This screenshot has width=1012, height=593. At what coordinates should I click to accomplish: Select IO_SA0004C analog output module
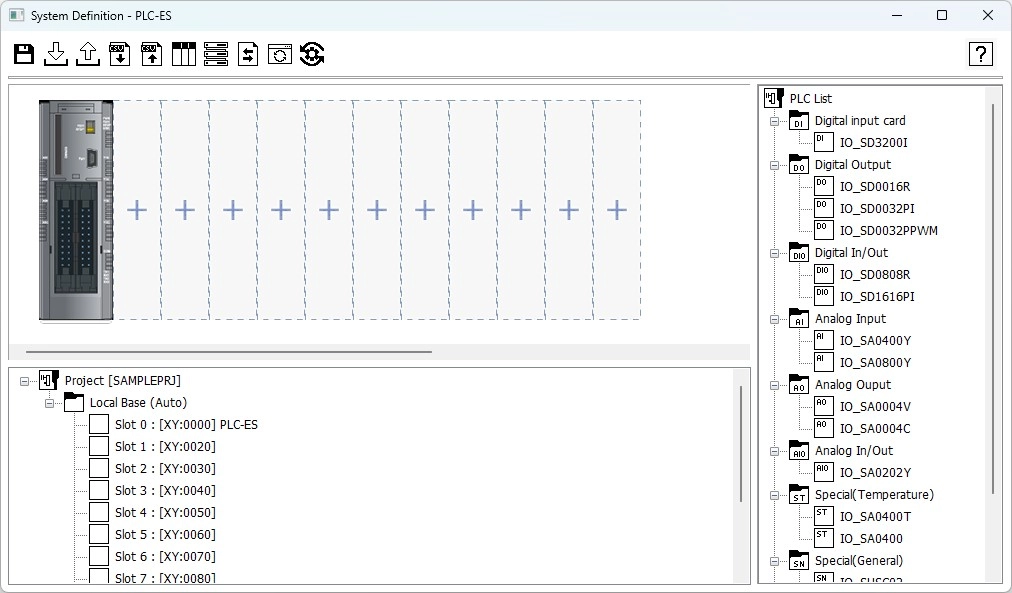point(875,428)
